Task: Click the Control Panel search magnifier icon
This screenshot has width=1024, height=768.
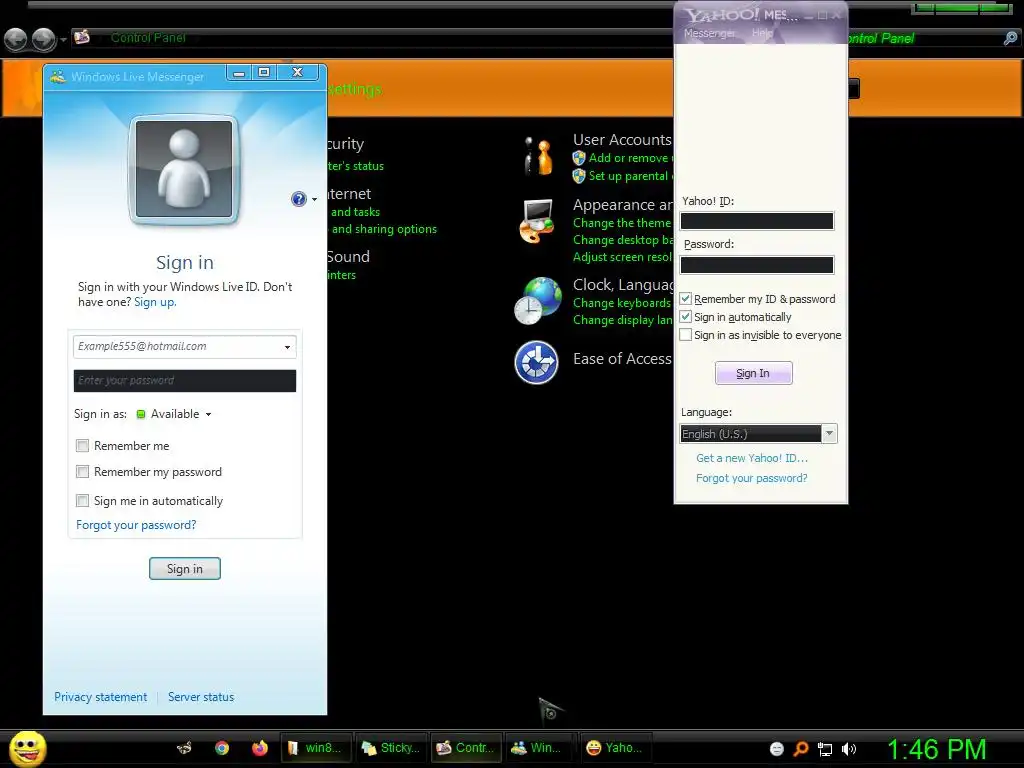Action: click(x=1010, y=39)
